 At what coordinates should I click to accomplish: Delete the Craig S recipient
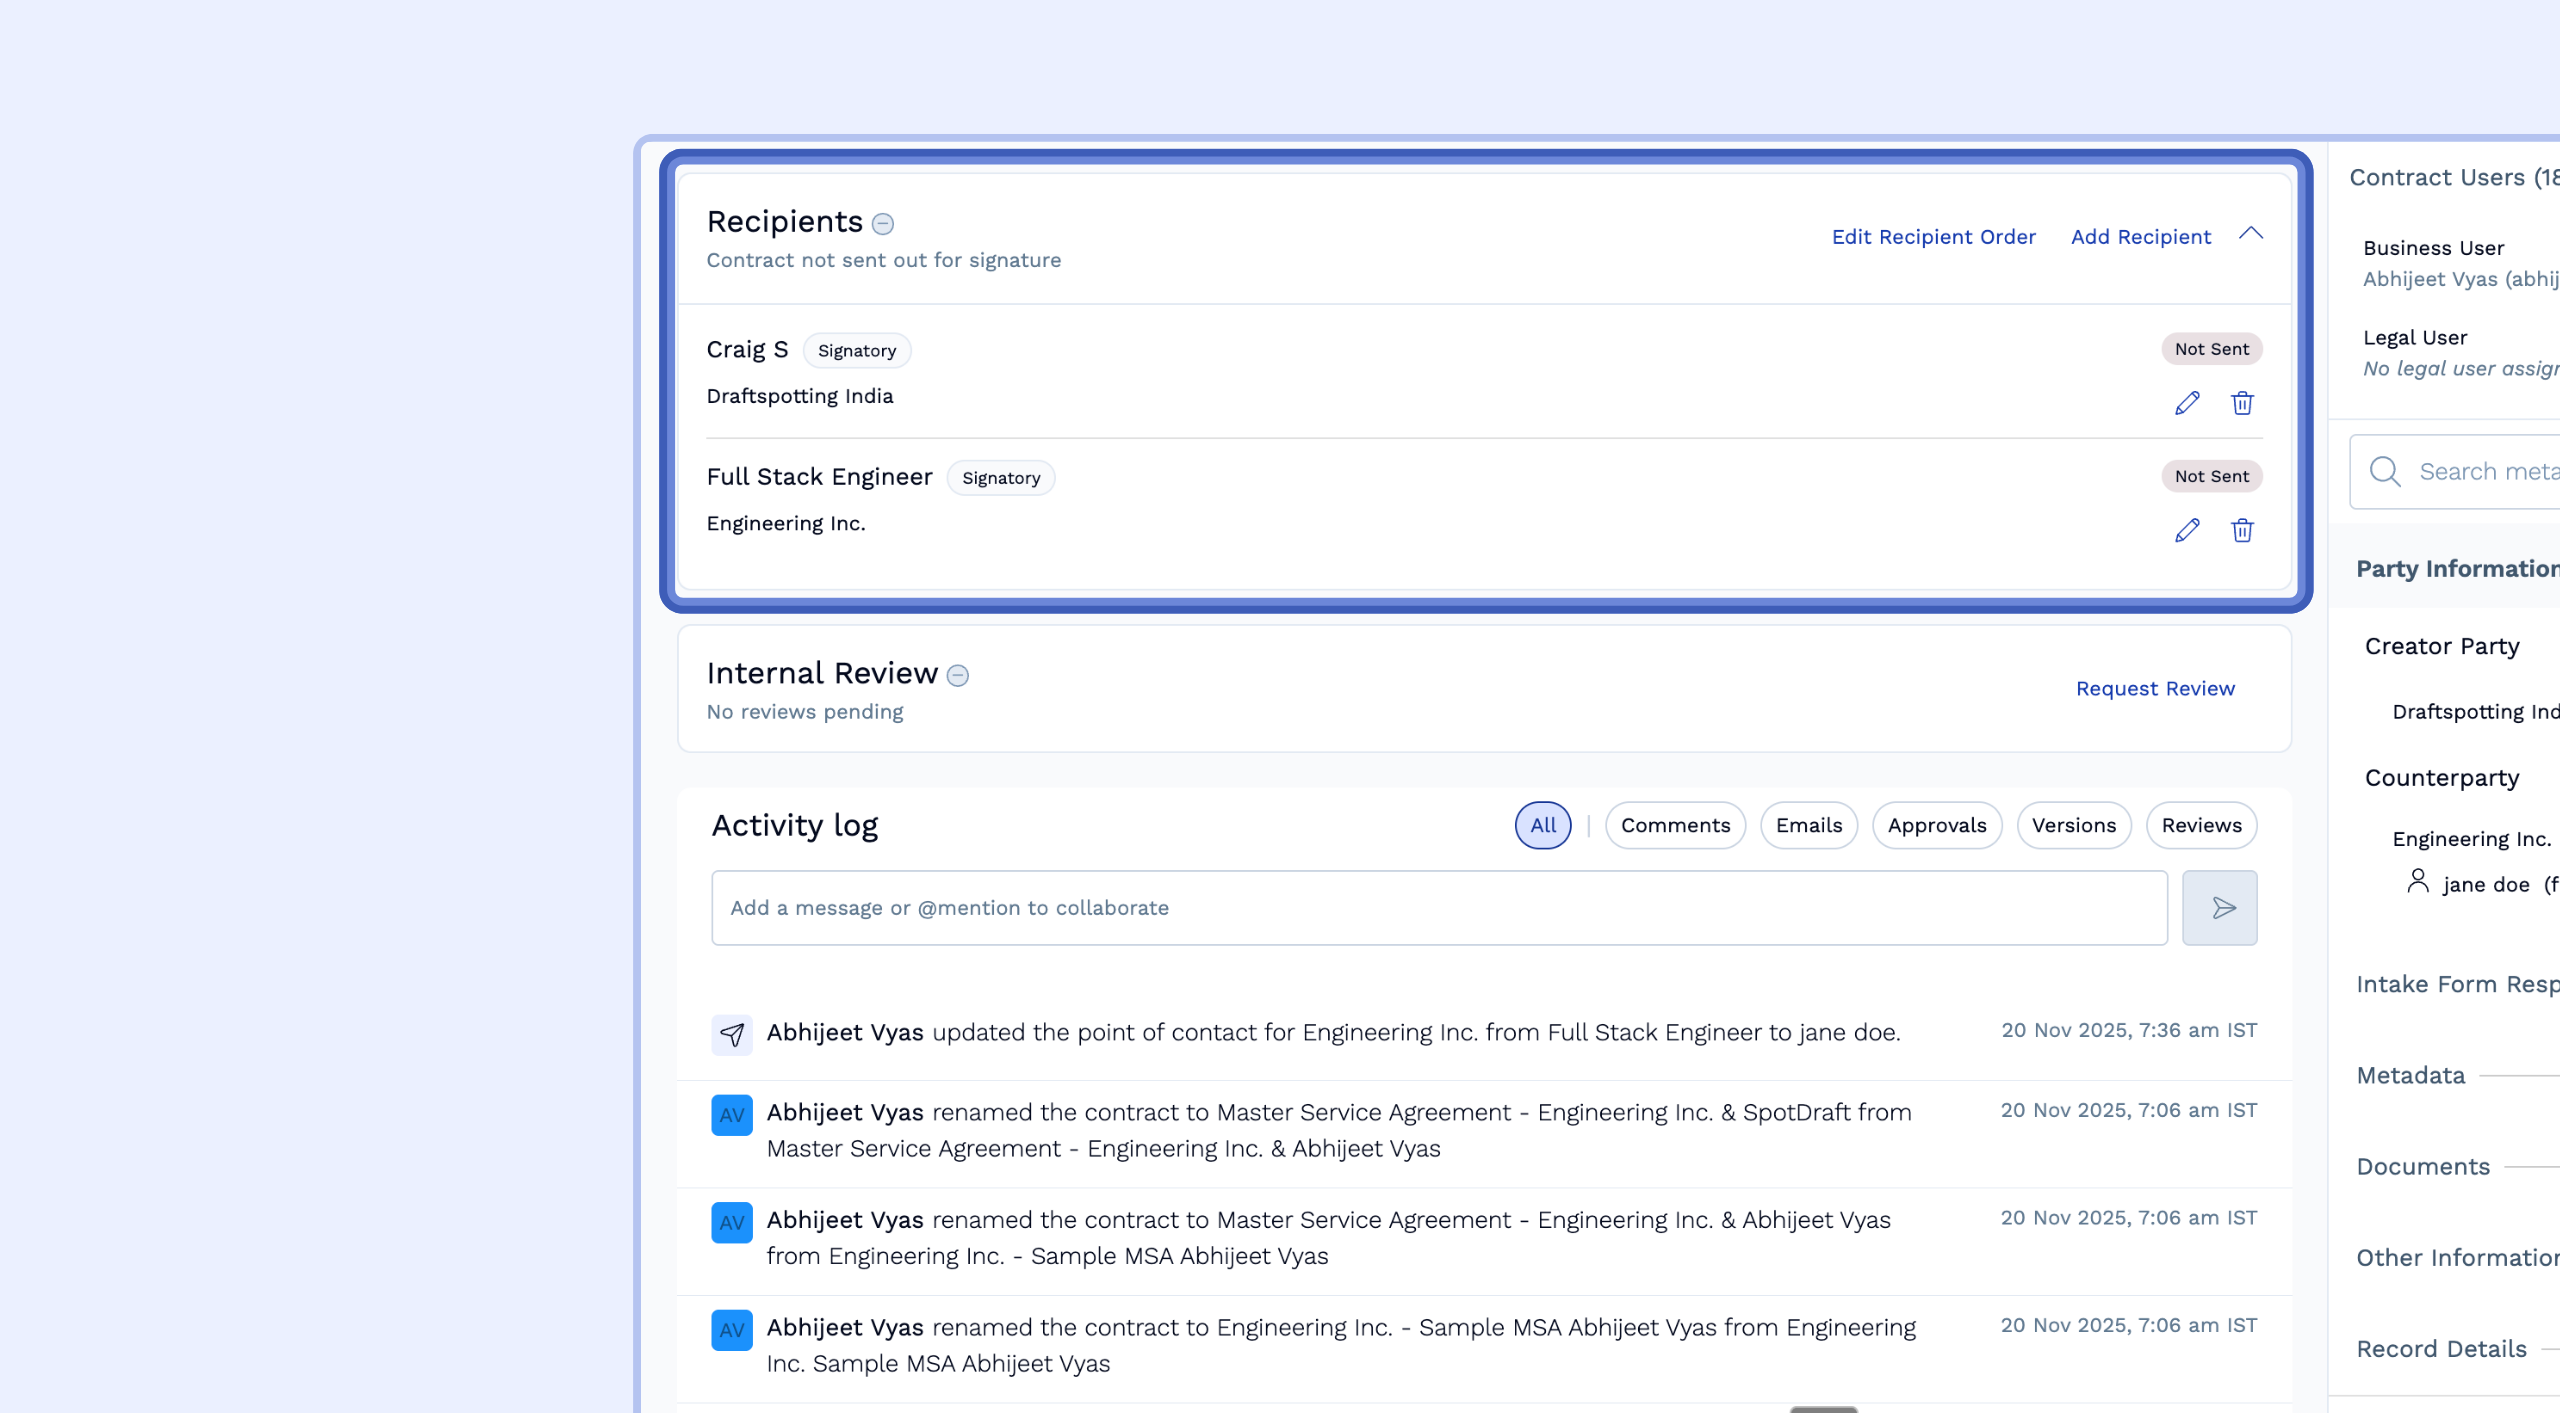[2242, 403]
